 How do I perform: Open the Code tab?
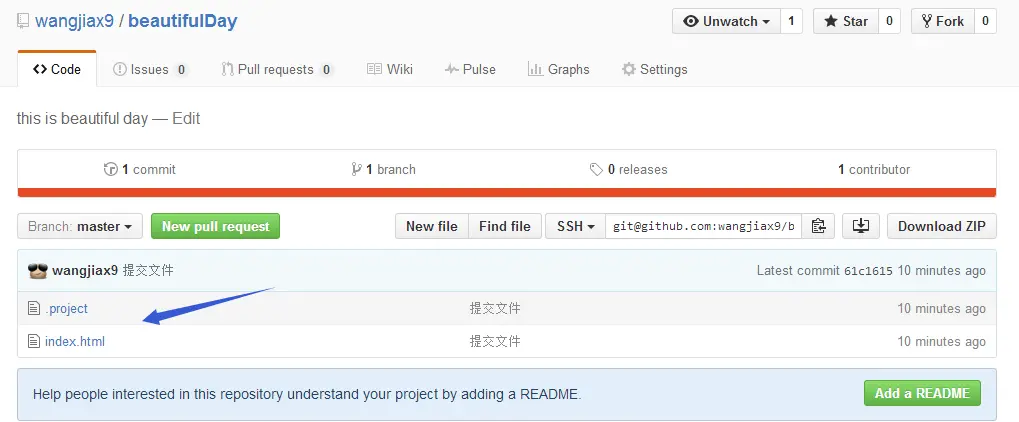point(57,70)
